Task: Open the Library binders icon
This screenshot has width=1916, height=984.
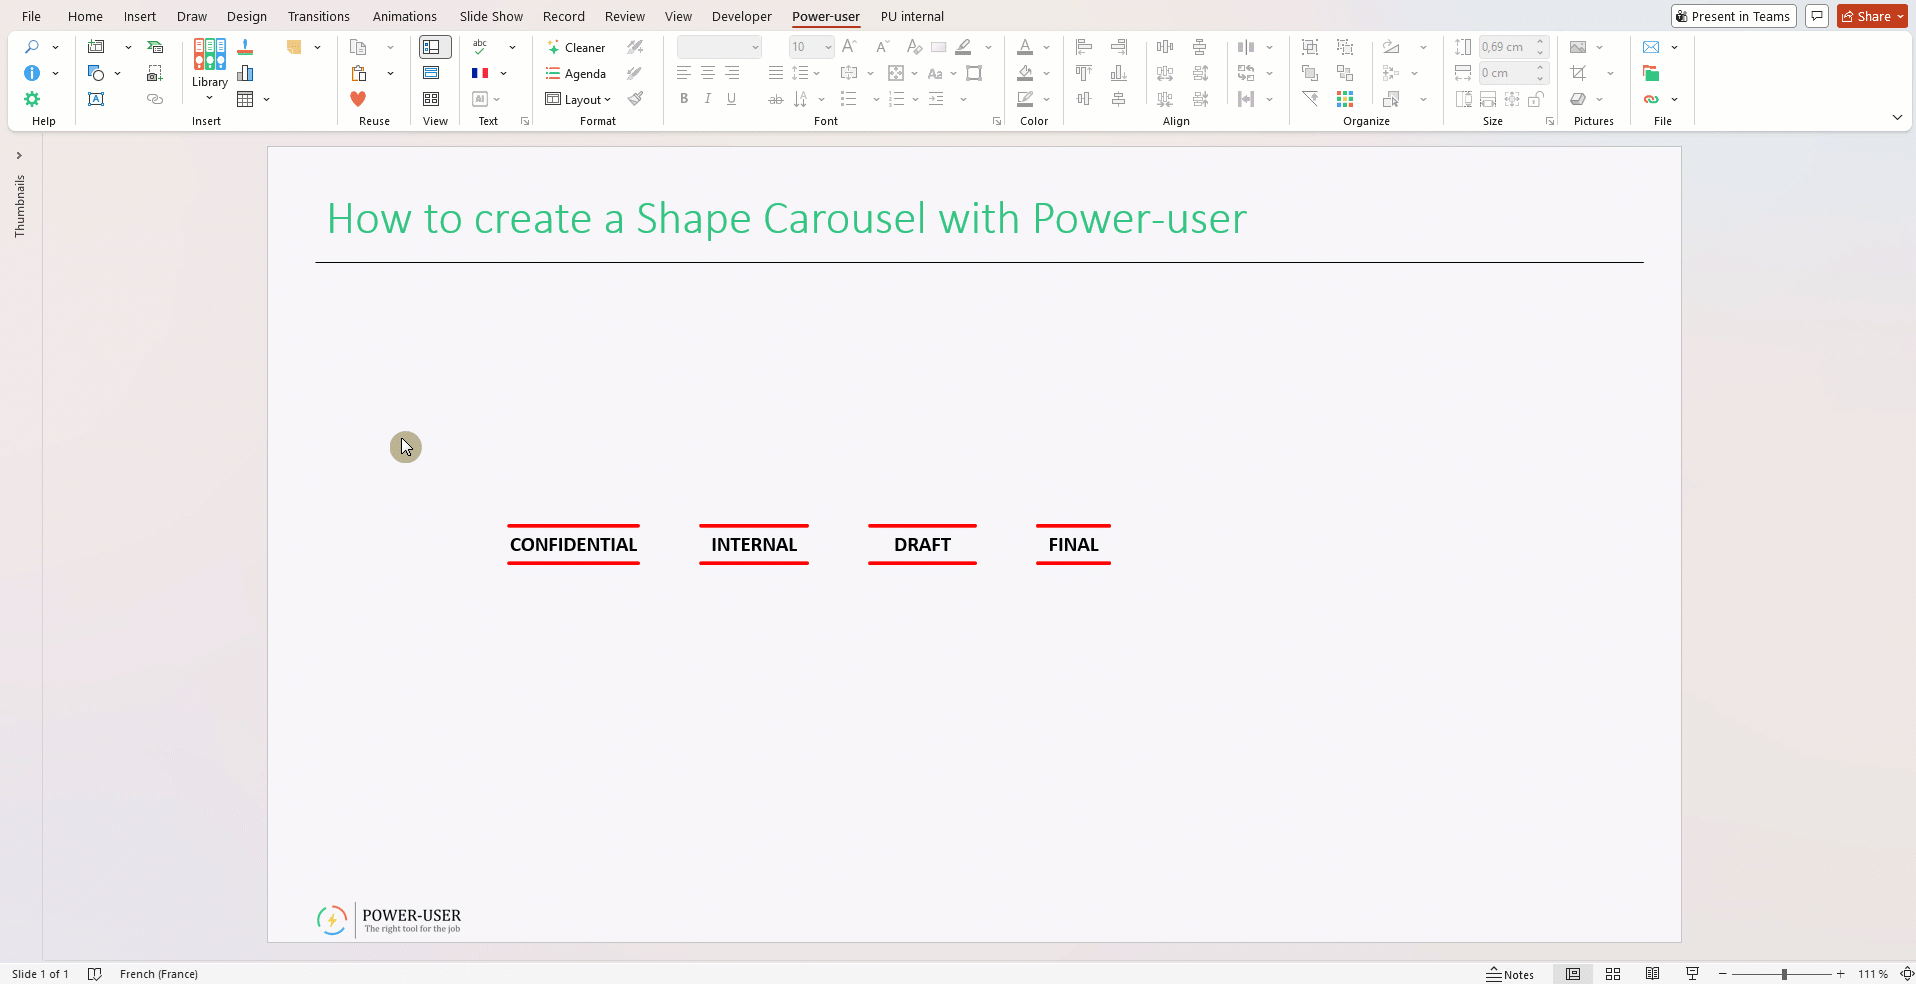Action: pyautogui.click(x=210, y=55)
